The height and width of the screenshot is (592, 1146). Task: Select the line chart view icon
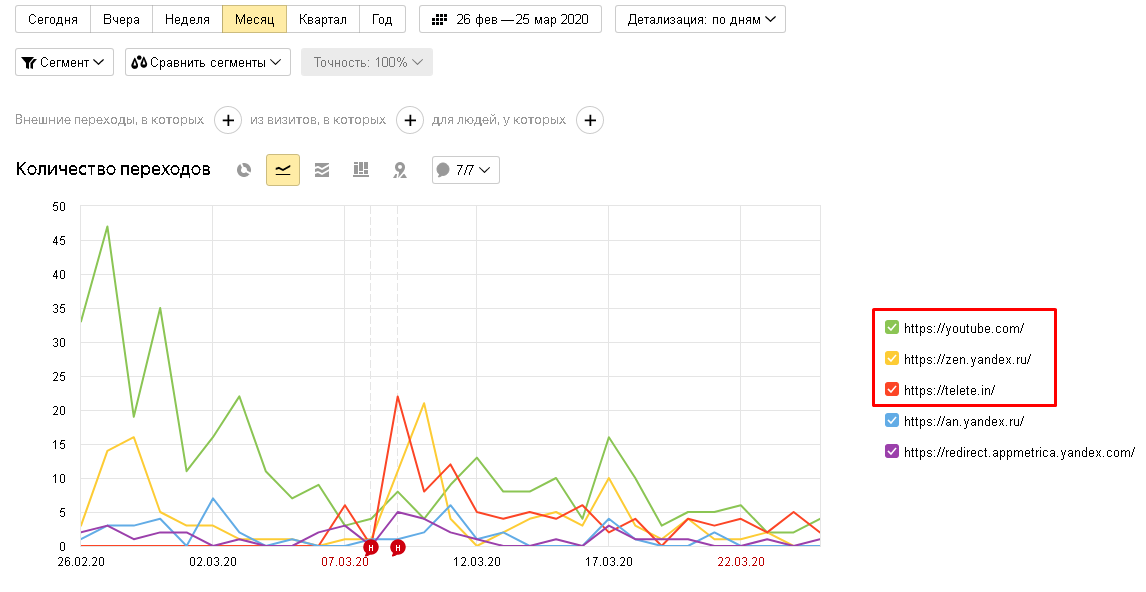(283, 170)
